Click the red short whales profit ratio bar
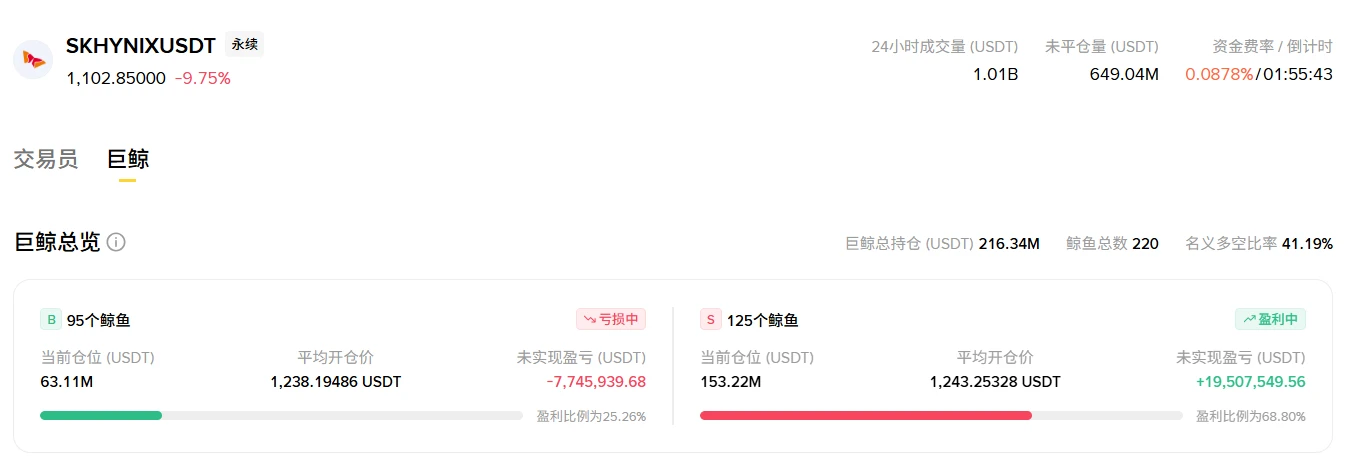This screenshot has height=475, width=1357. [866, 415]
